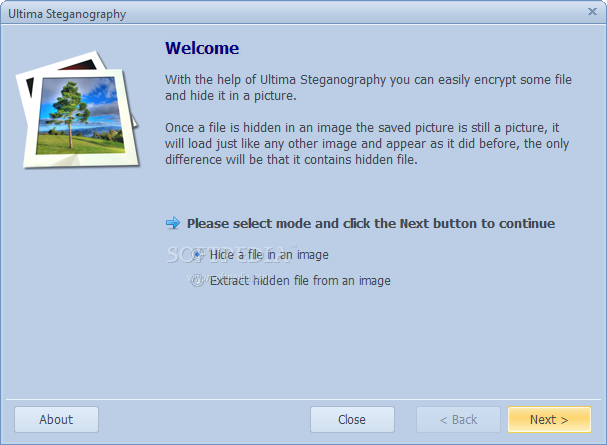Click the blue arrow icon beside instructions

(x=173, y=223)
